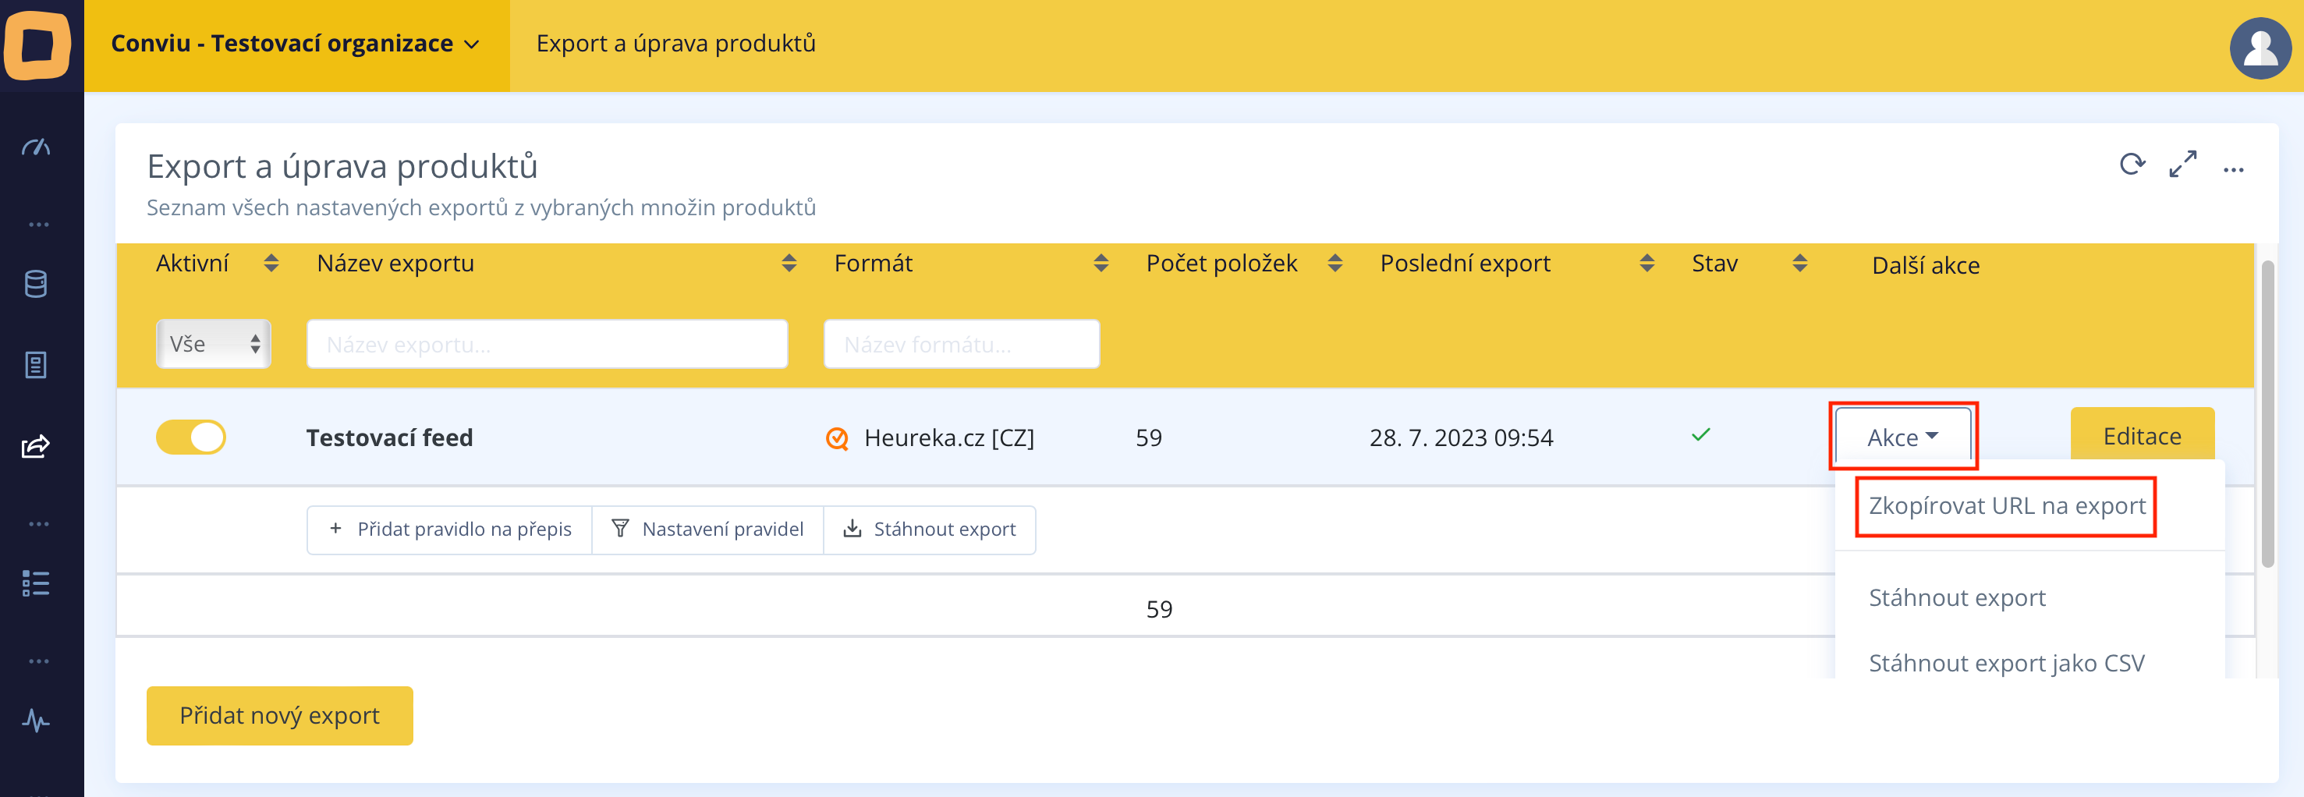Open the Vše active filter dropdown
Viewport: 2304px width, 797px height.
pos(213,344)
